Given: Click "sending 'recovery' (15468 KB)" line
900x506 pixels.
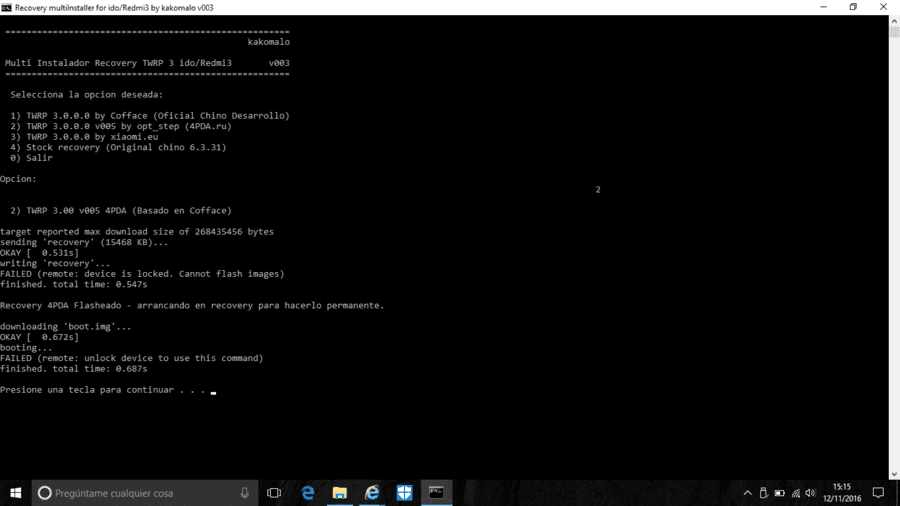Looking at the screenshot, I should click(x=84, y=242).
